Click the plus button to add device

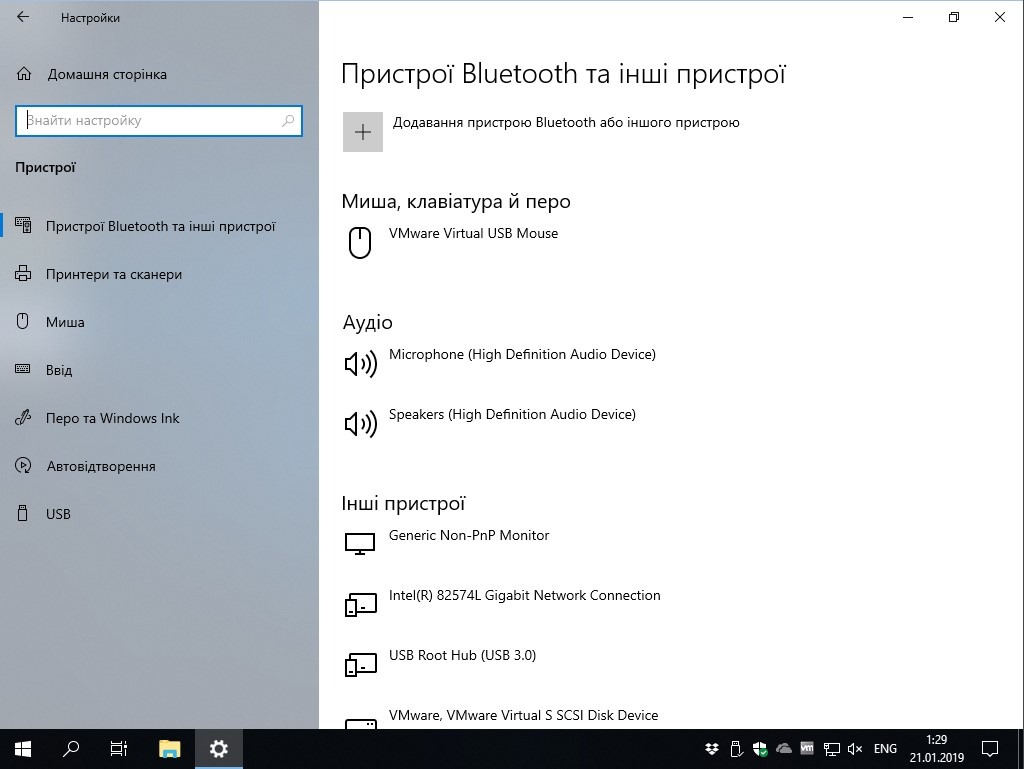[362, 132]
